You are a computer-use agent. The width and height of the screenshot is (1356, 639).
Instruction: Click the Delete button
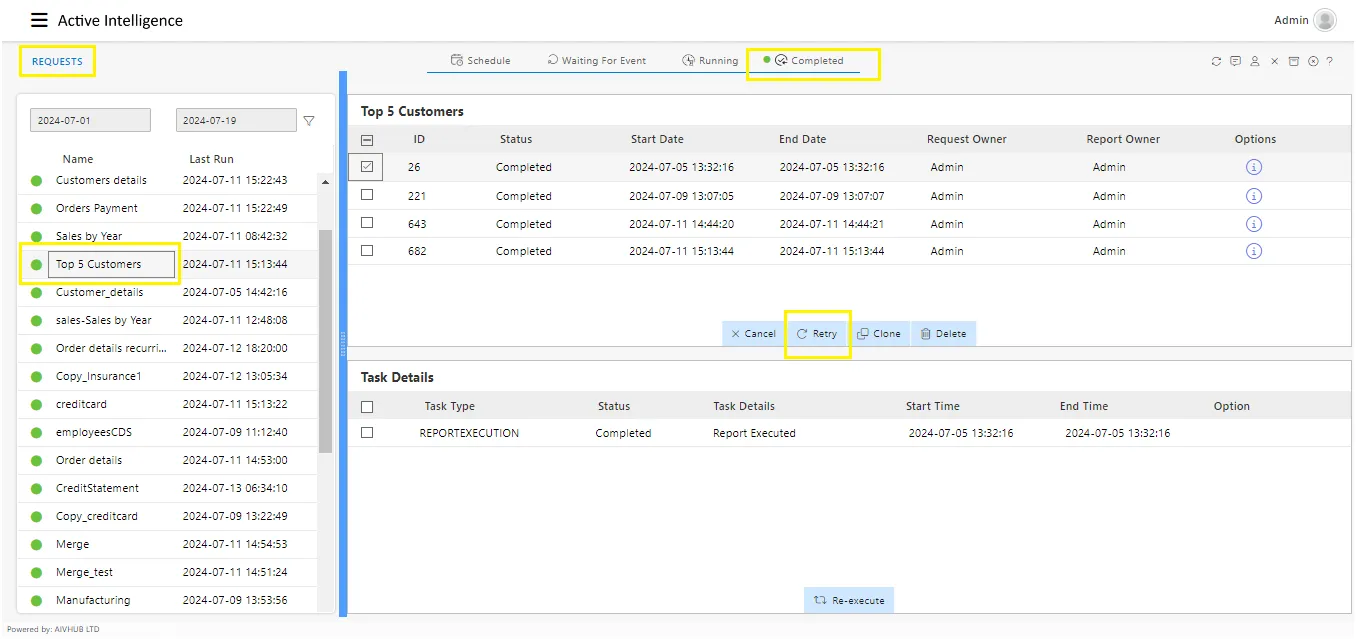(943, 334)
